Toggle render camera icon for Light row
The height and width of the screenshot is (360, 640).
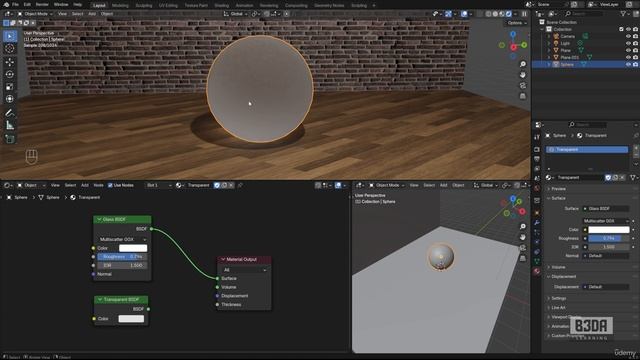(635, 43)
